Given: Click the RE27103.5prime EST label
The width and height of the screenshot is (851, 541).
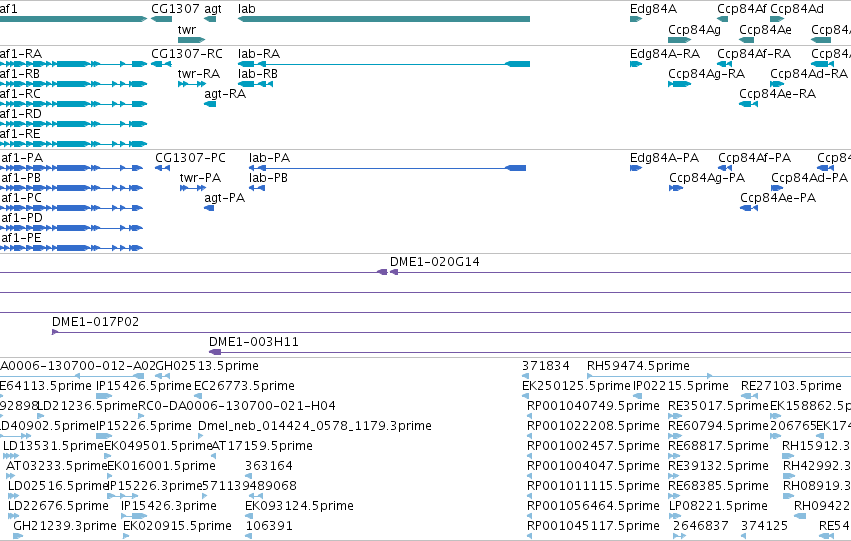Looking at the screenshot, I should [x=791, y=386].
